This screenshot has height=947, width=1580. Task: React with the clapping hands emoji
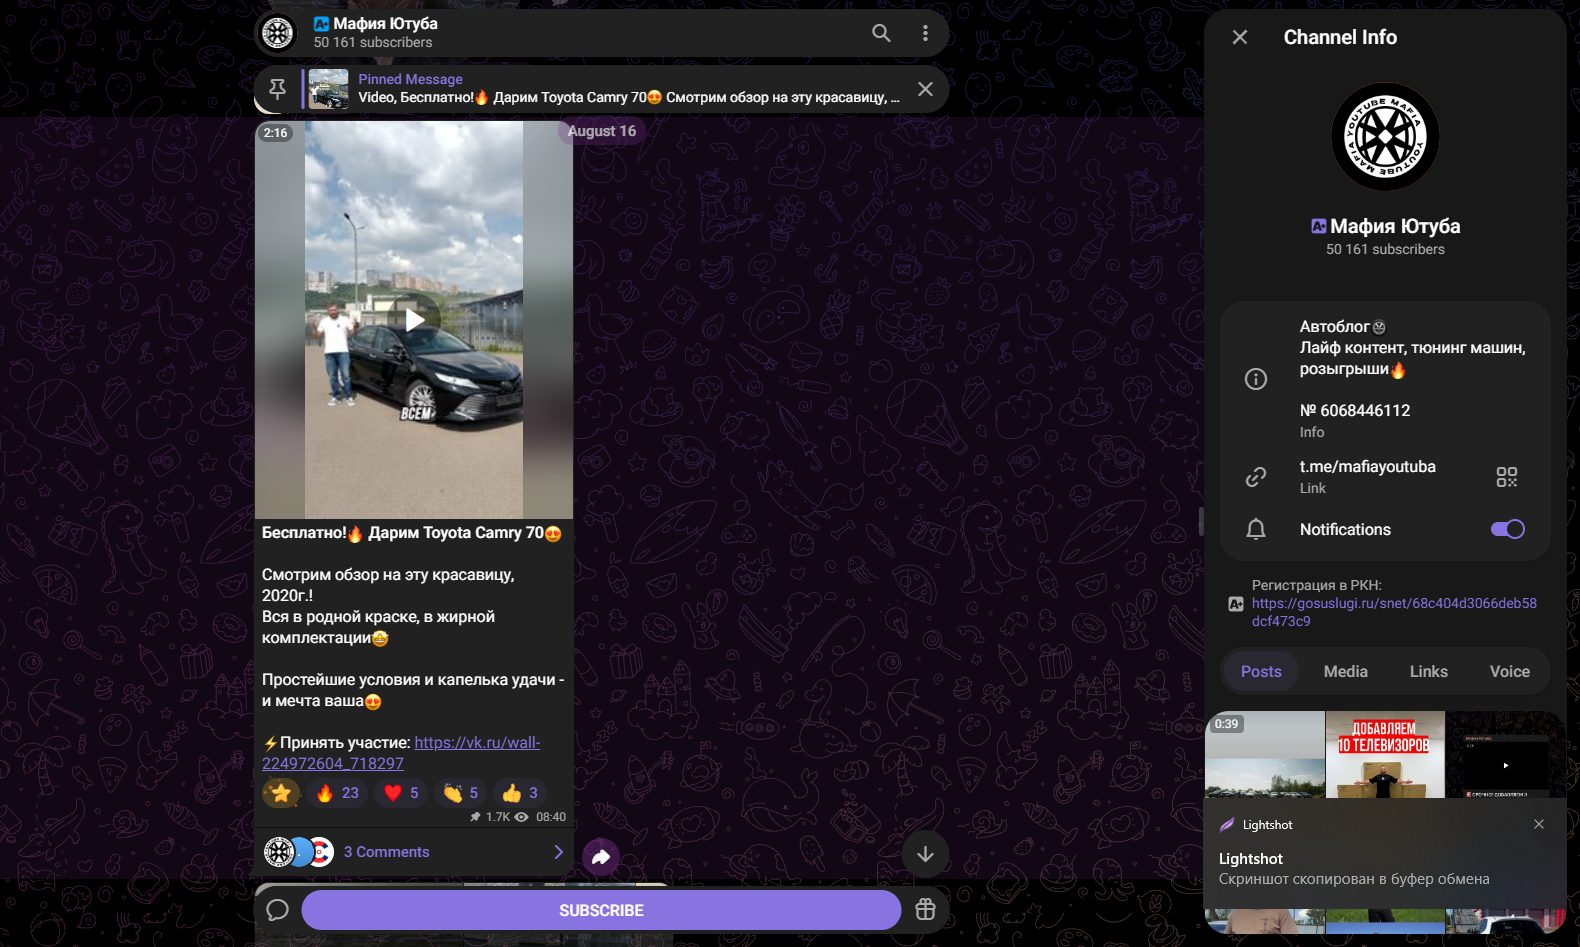pyautogui.click(x=461, y=793)
